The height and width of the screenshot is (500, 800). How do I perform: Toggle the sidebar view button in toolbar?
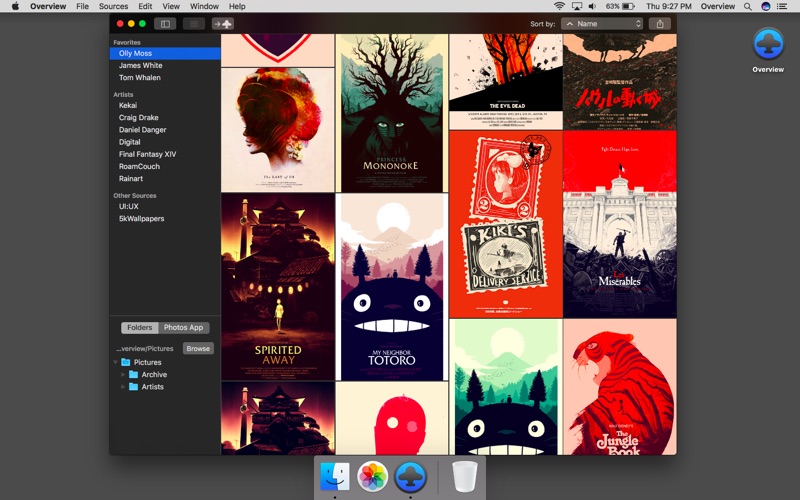[x=165, y=24]
